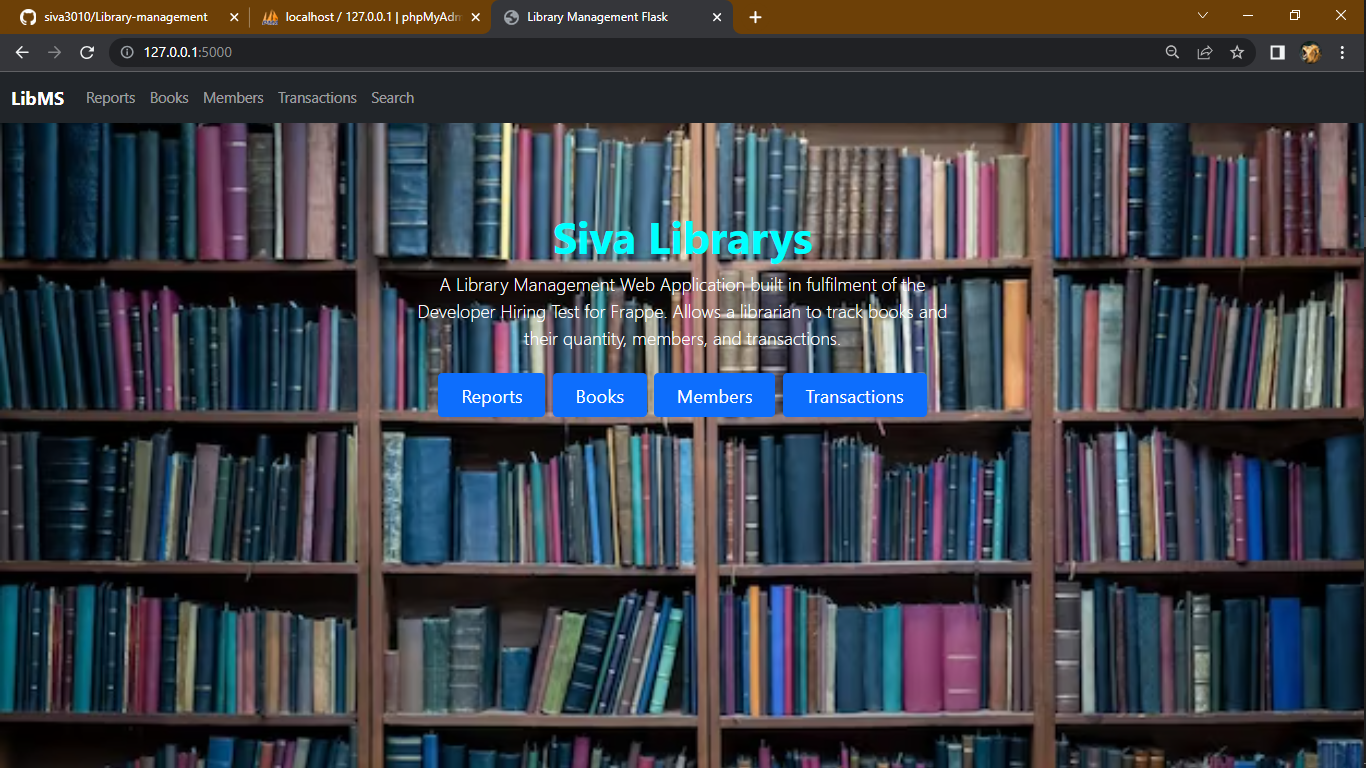Click the site info icon in address bar

(x=125, y=52)
